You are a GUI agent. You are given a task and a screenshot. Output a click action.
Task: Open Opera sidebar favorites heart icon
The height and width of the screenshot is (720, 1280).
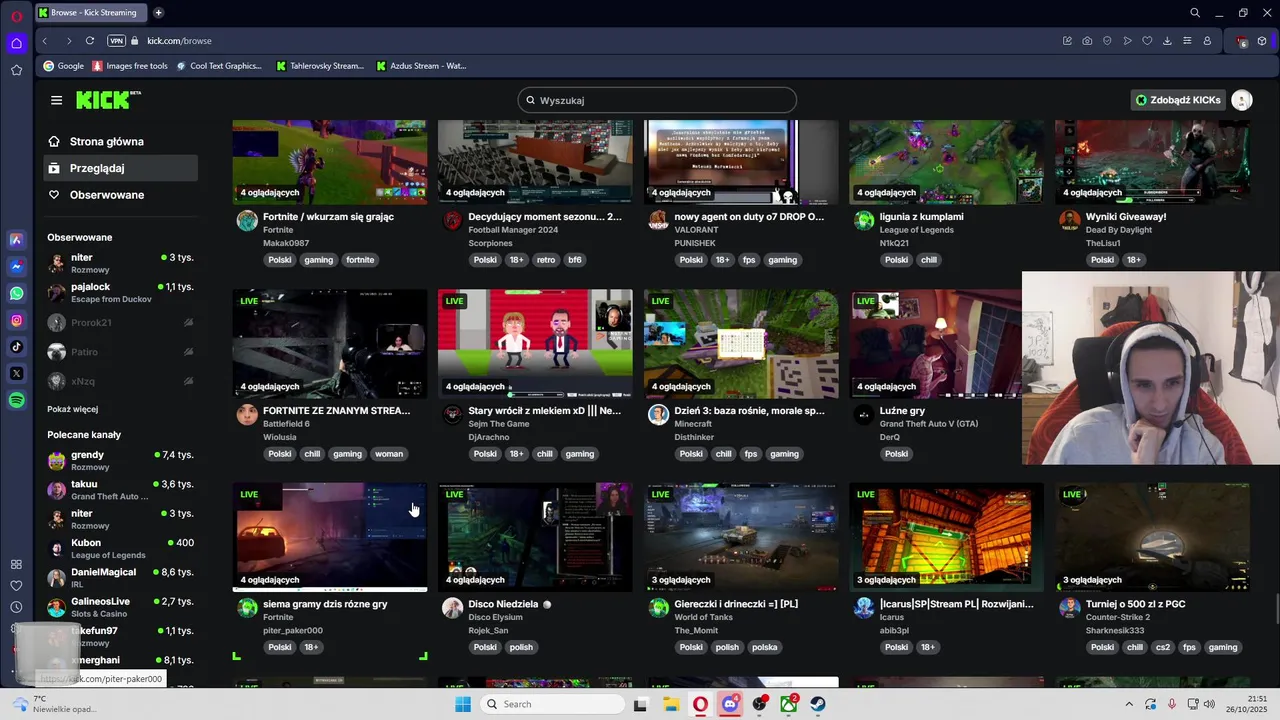16,586
